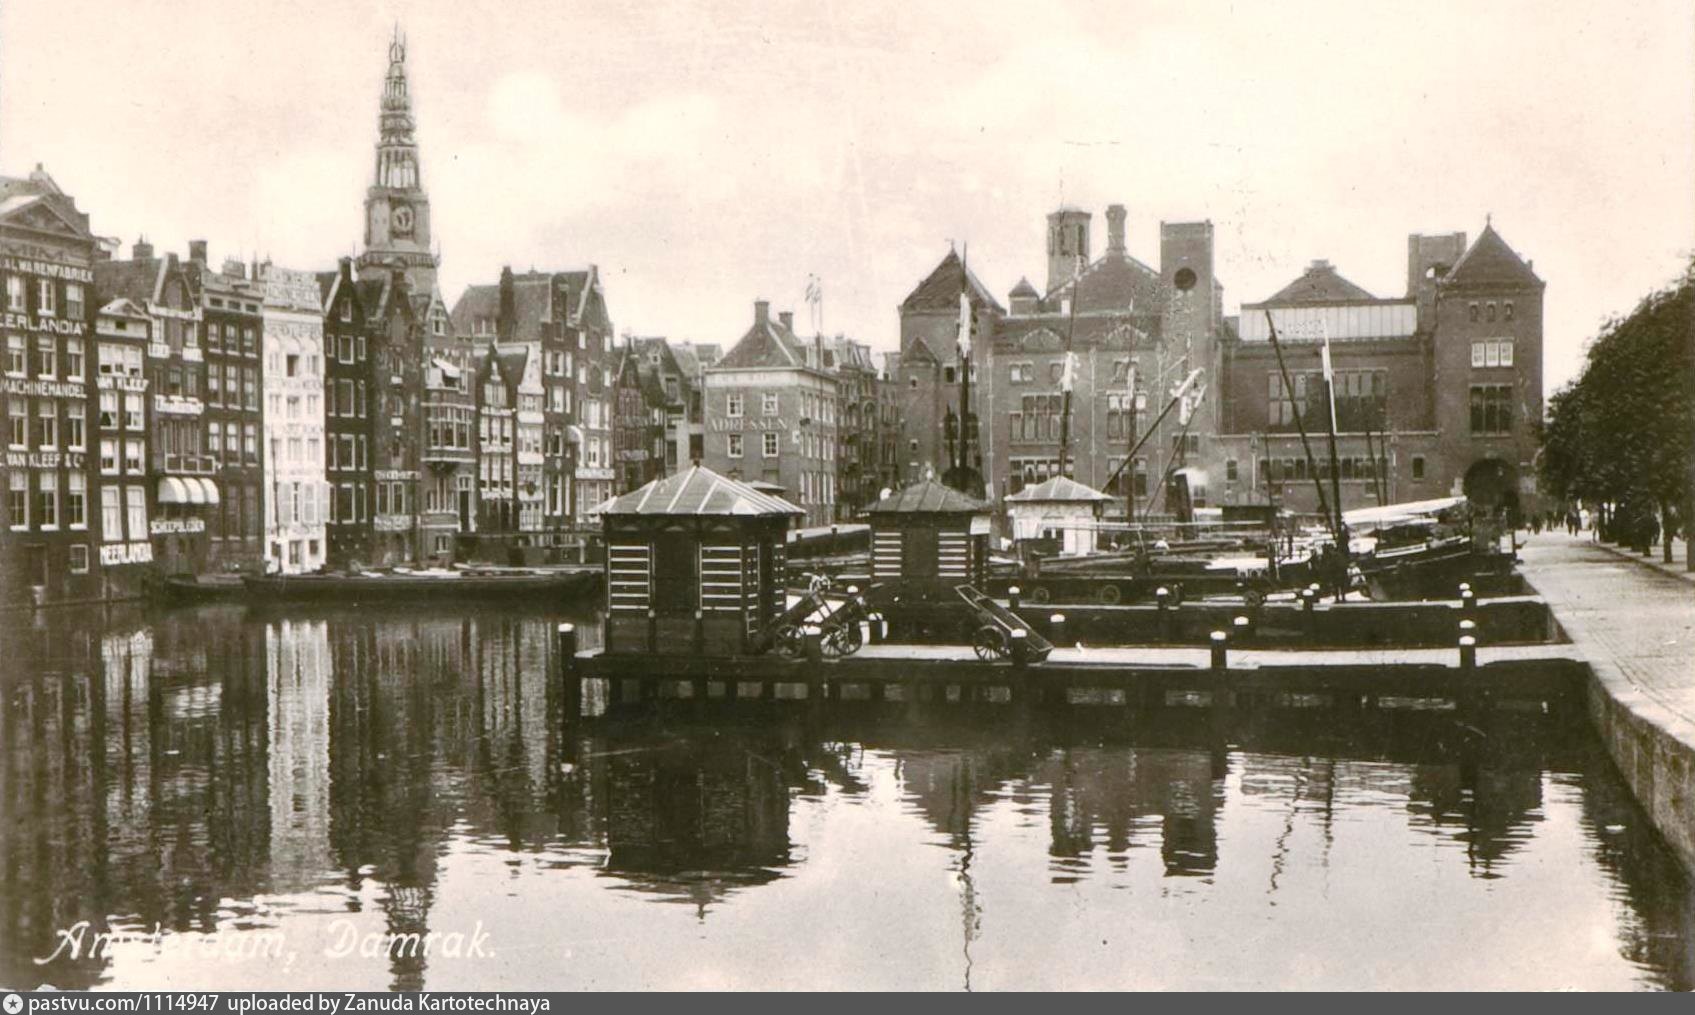Click the long barge beside canal houses
The height and width of the screenshot is (1015, 1695).
420,583
